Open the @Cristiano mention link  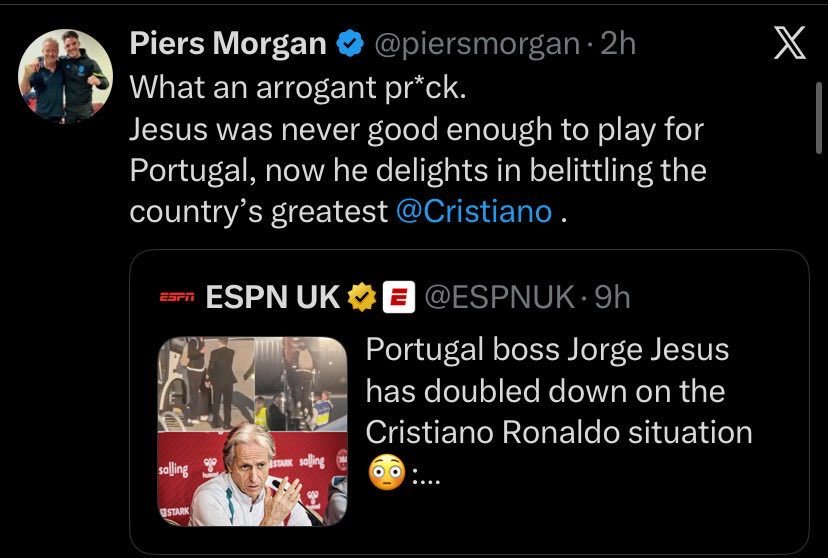tap(474, 211)
